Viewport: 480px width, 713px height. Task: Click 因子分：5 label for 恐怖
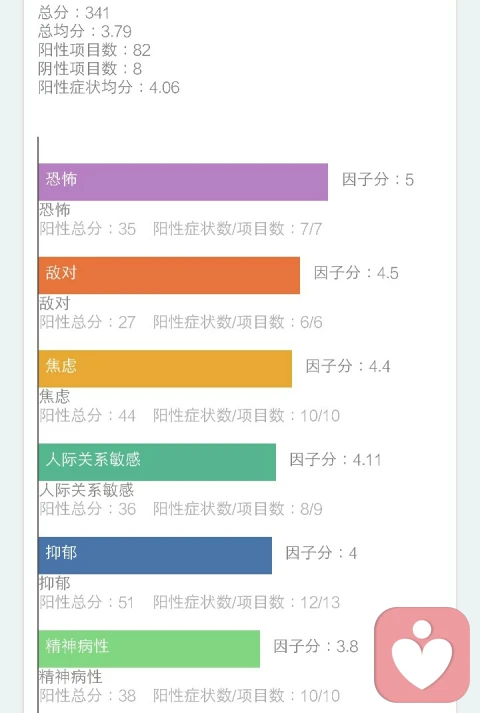(x=378, y=180)
